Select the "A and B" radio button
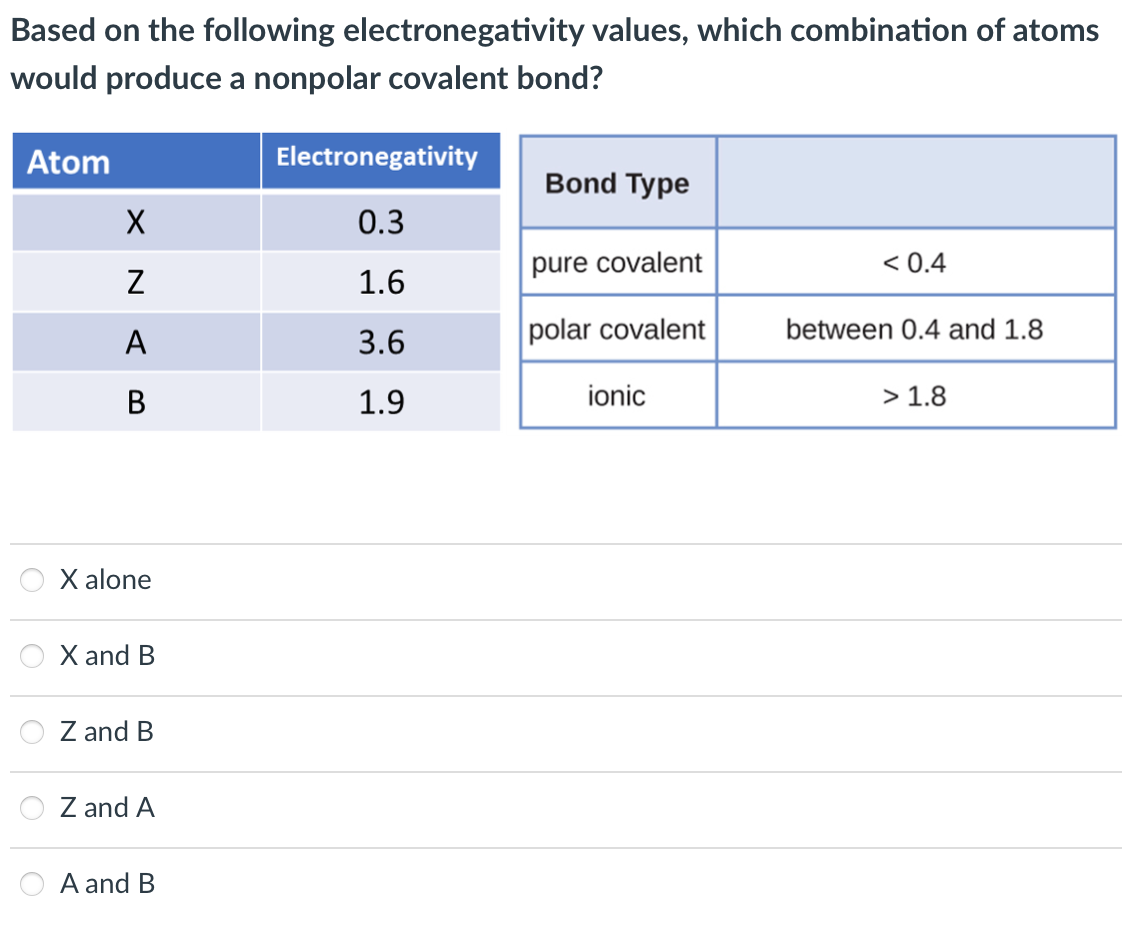Viewport: 1134px width, 942px height. tap(31, 884)
